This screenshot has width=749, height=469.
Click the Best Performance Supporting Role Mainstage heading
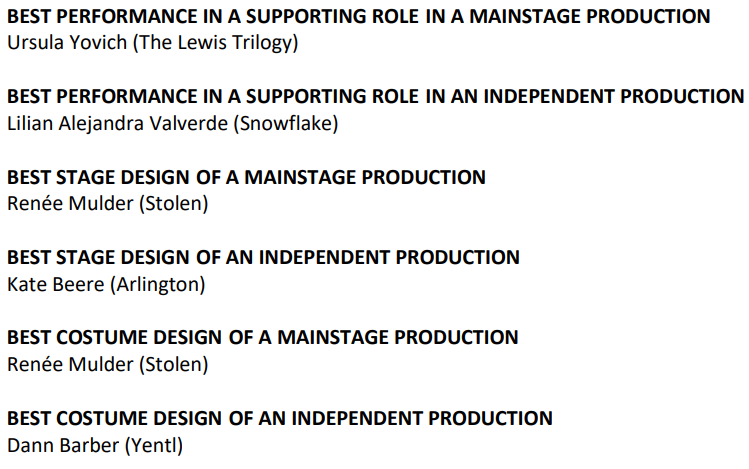[x=359, y=16]
